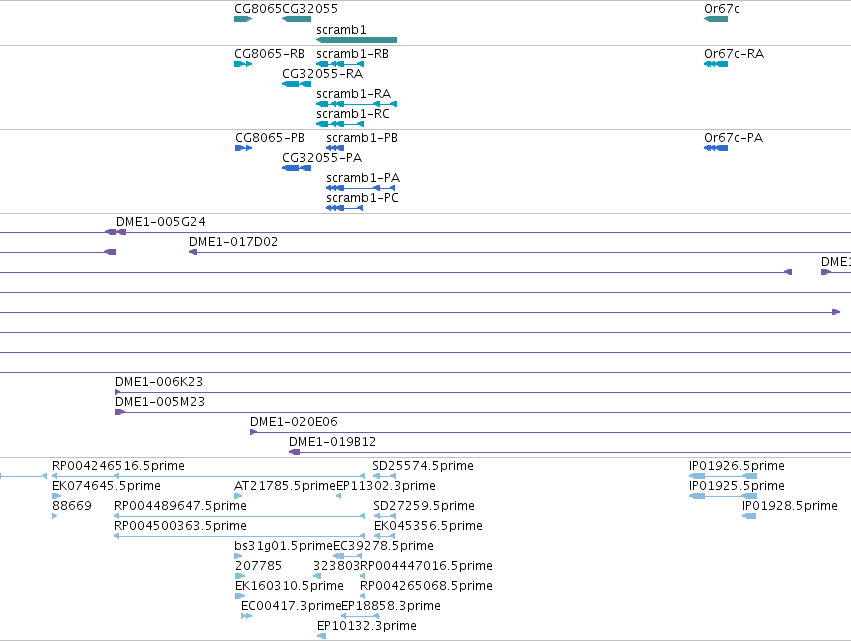
Task: Click the DME1-005M23 clone label
Action: pyautogui.click(x=160, y=402)
